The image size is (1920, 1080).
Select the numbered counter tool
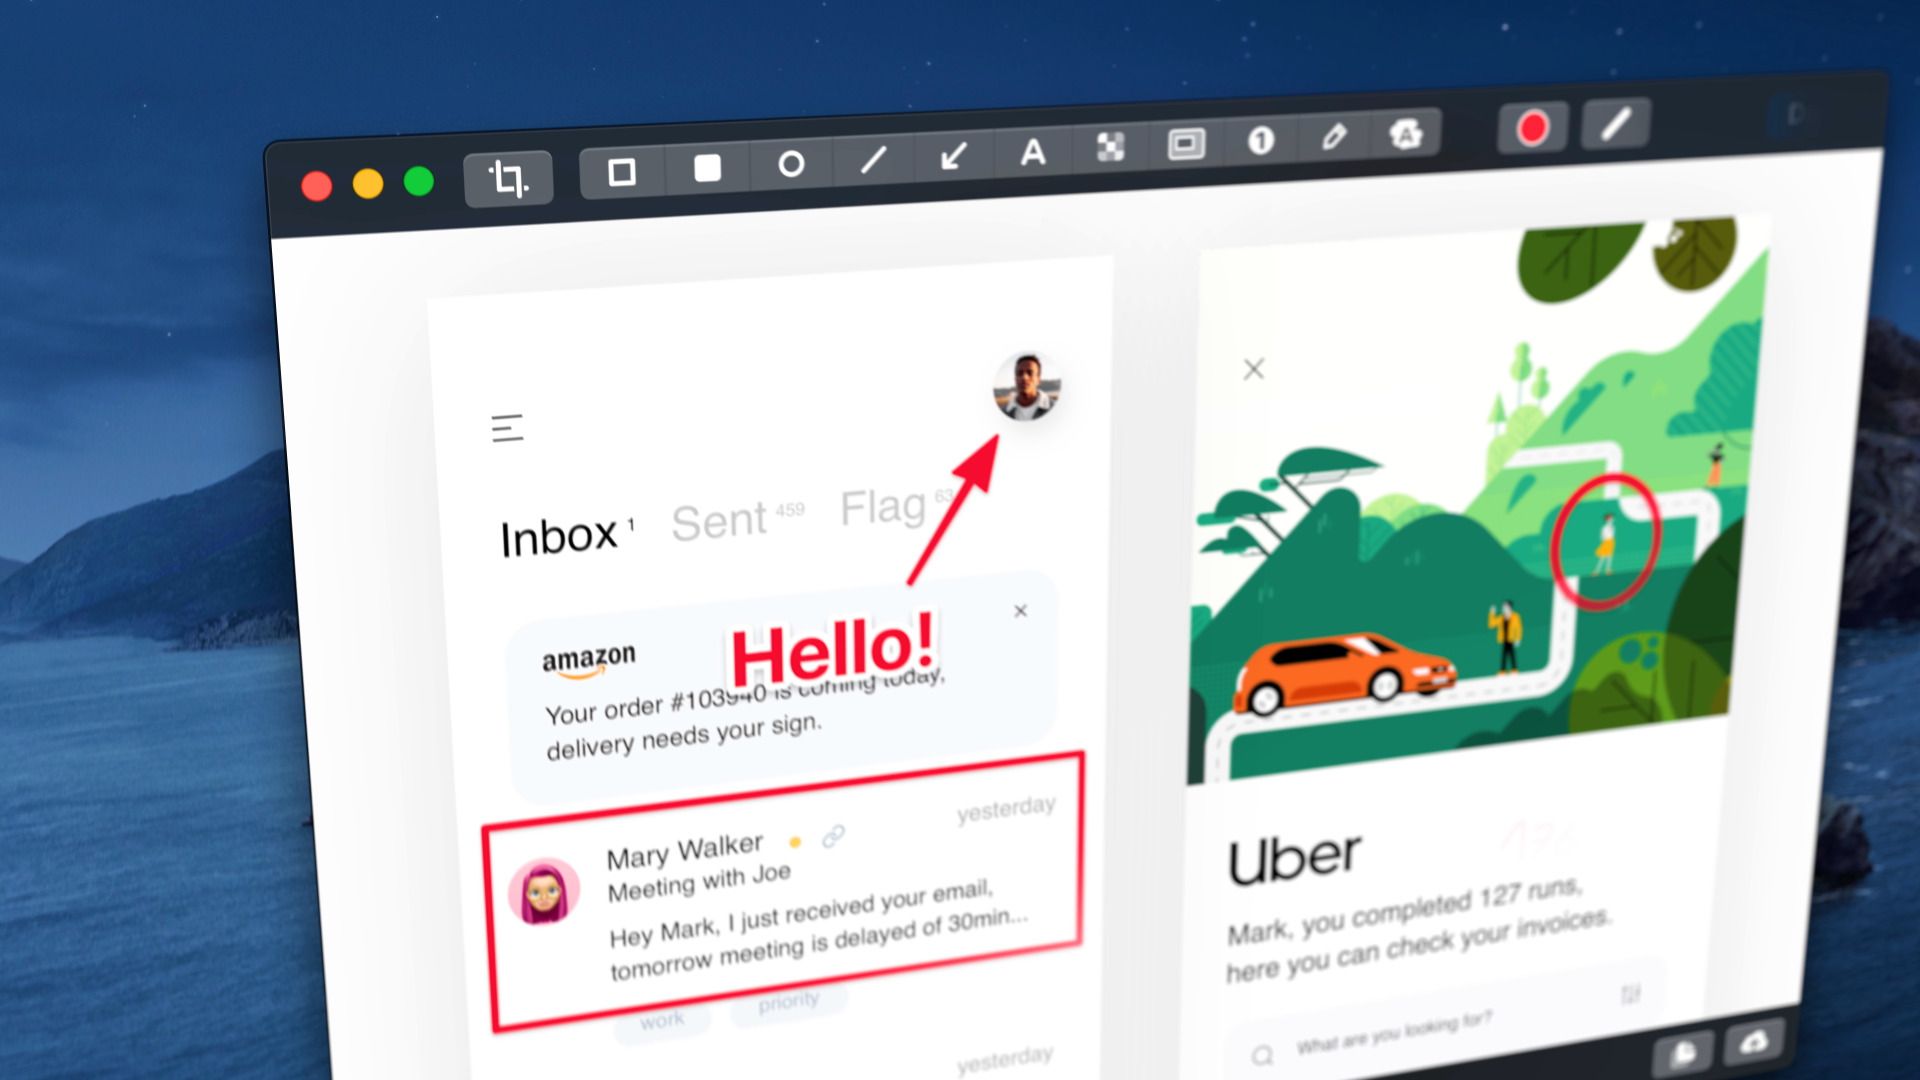tap(1261, 140)
